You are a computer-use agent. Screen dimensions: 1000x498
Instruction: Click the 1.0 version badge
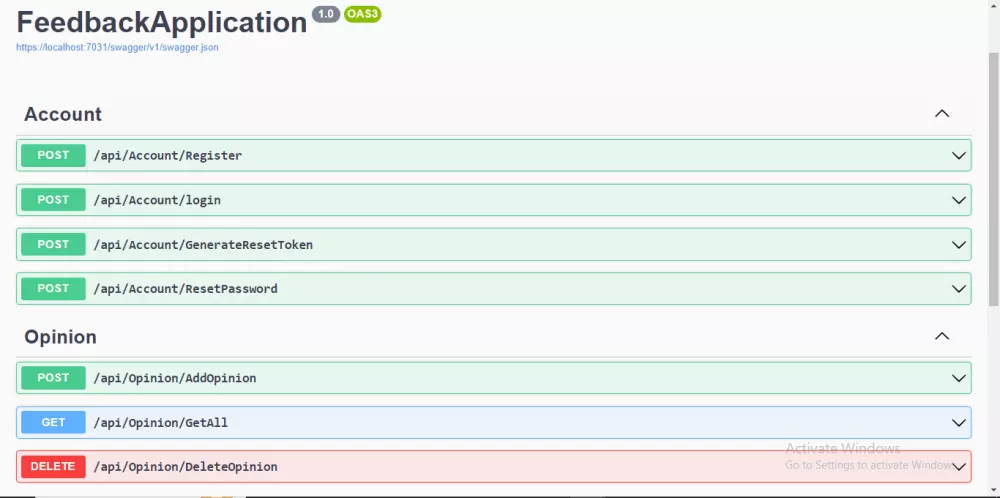326,13
